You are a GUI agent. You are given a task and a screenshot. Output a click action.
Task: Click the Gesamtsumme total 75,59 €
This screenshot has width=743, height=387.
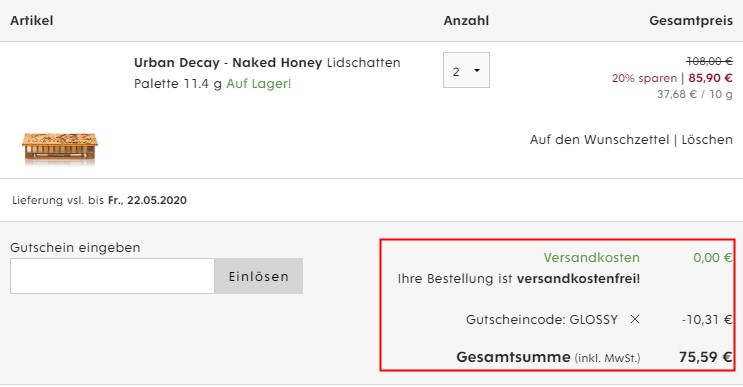[x=706, y=357]
